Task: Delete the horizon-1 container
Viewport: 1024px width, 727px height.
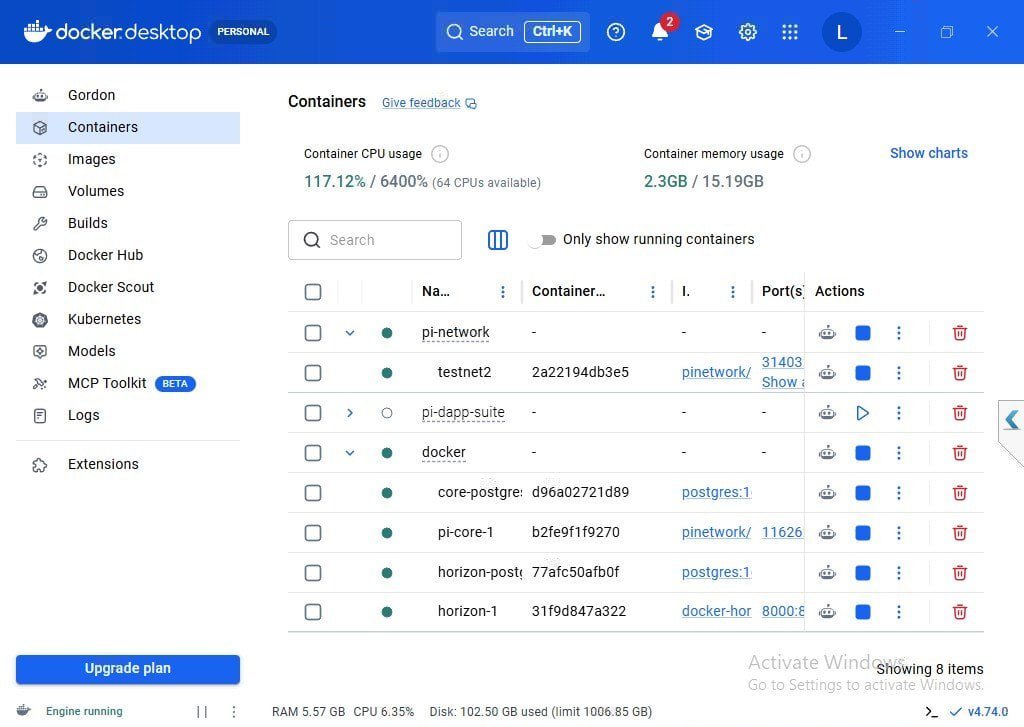Action: [959, 612]
